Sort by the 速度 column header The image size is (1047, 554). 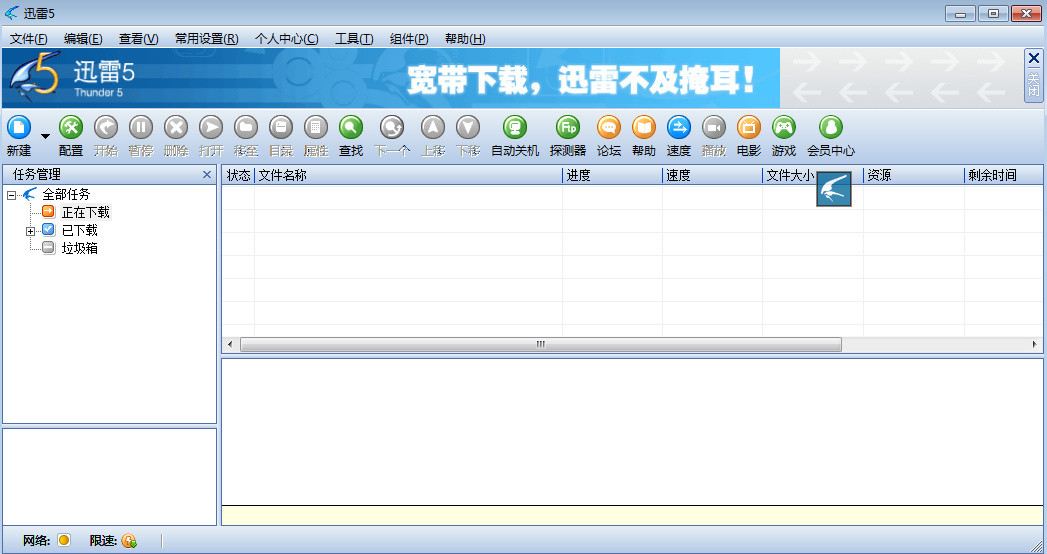[712, 176]
